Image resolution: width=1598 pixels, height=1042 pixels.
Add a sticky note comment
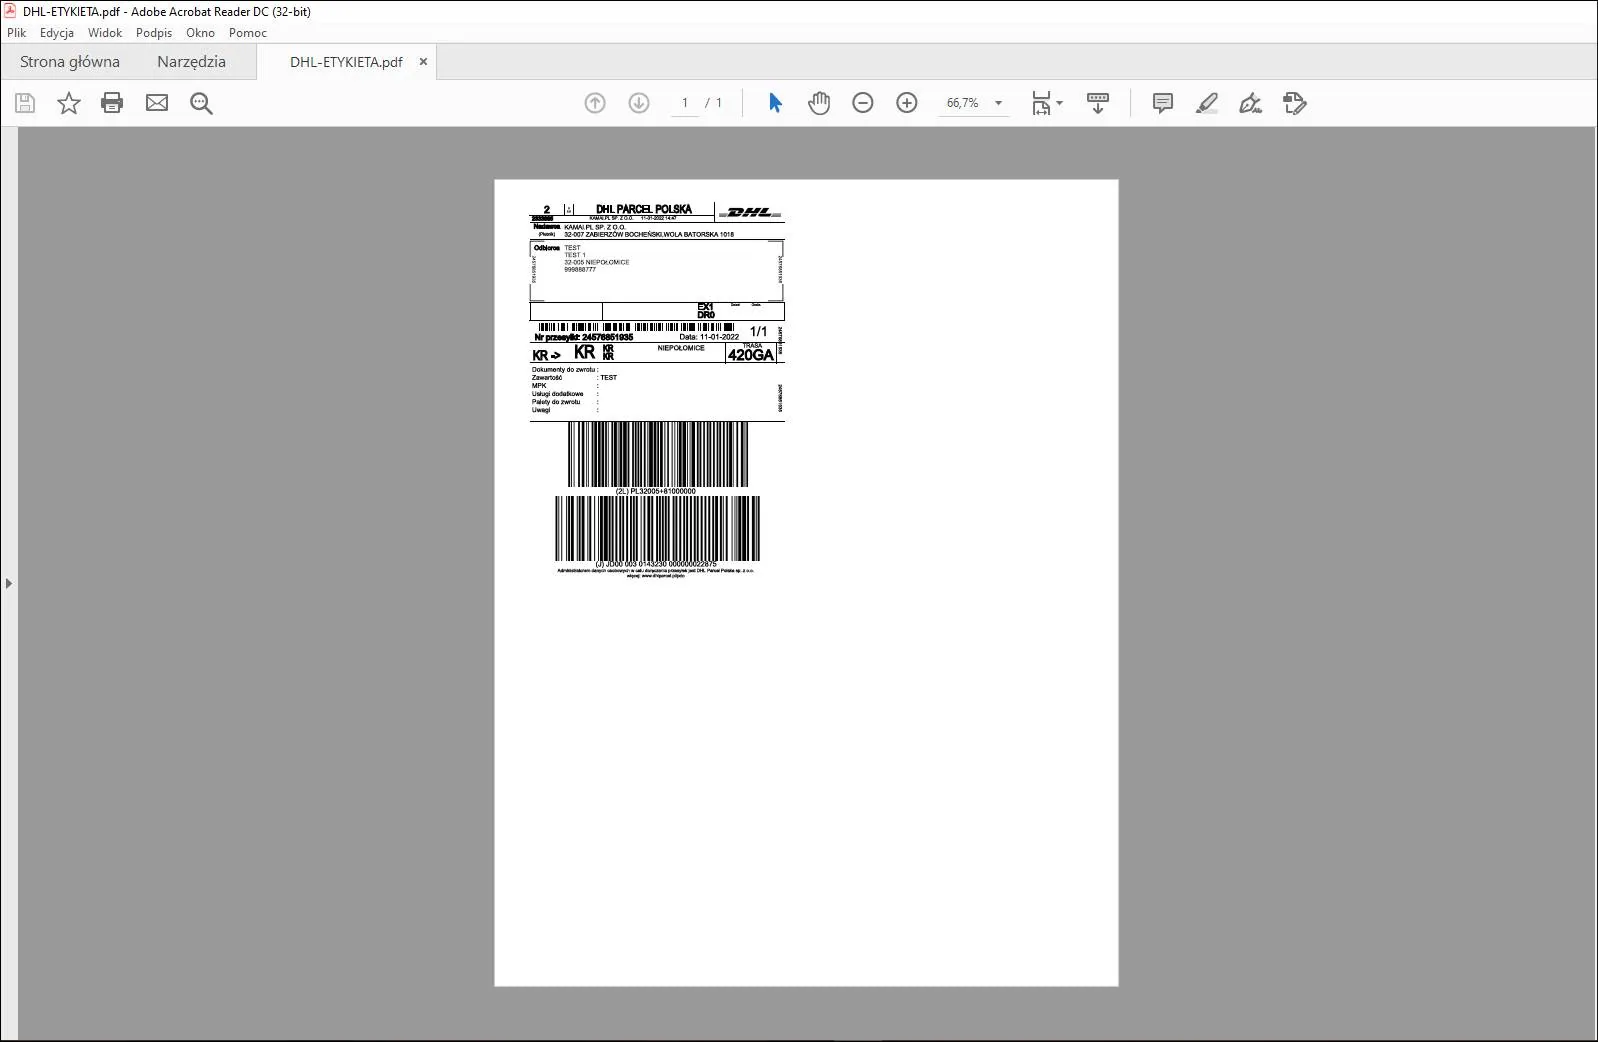pyautogui.click(x=1163, y=103)
